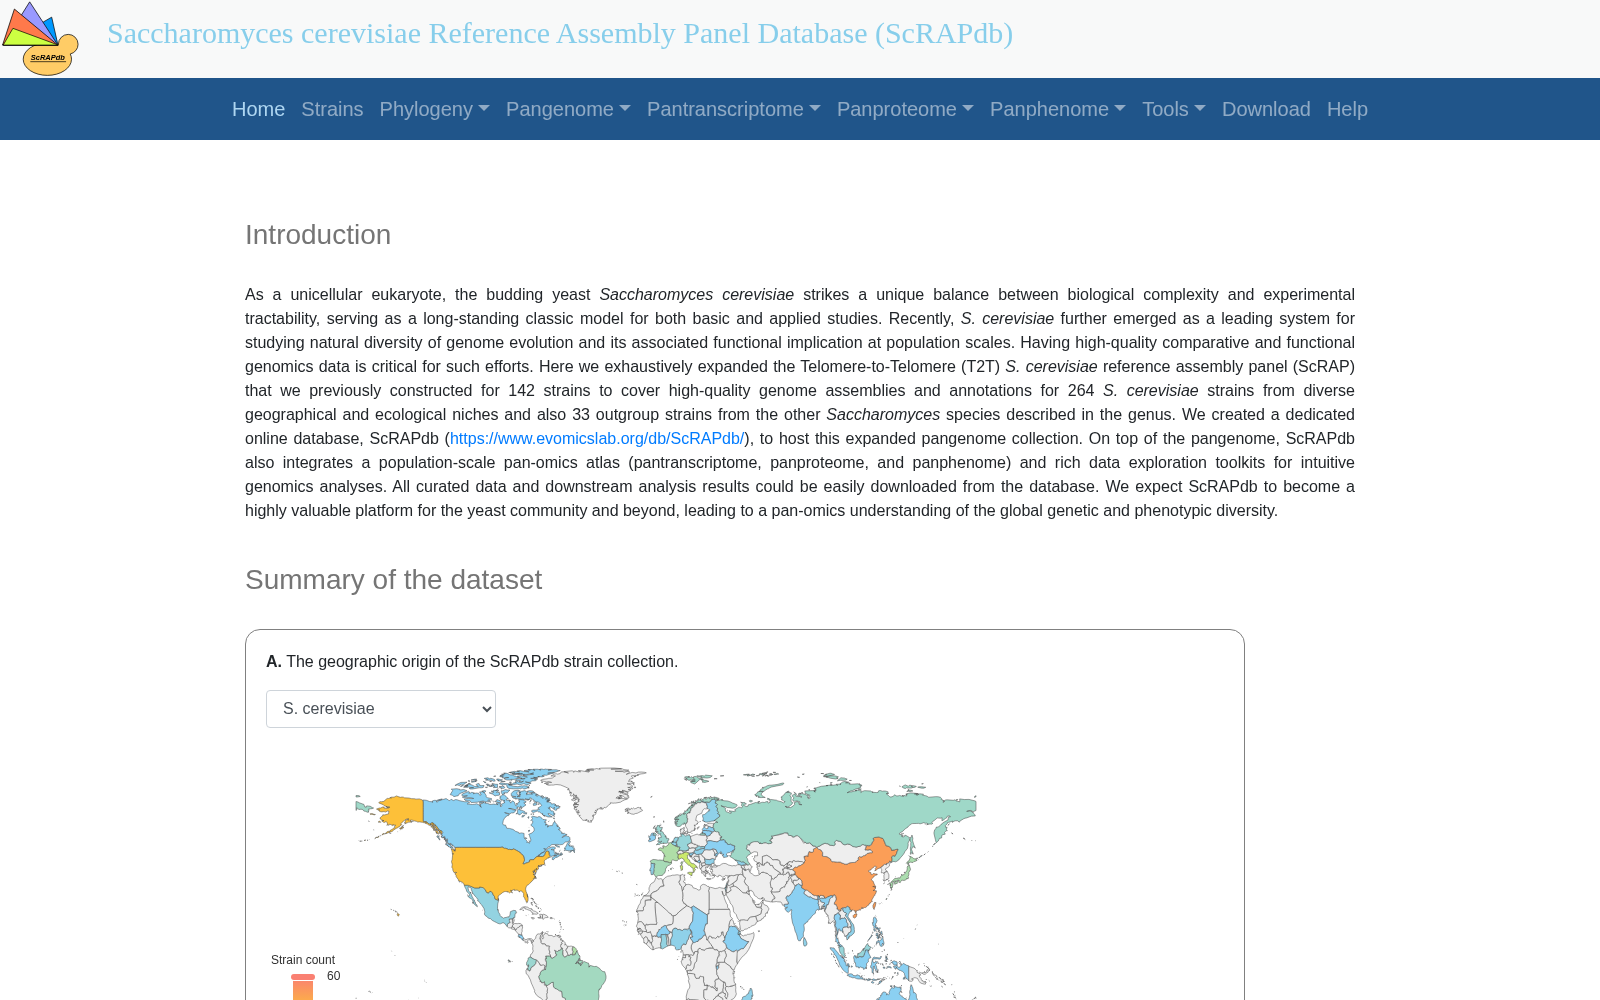
Task: Open the Tools dropdown menu
Action: click(1174, 109)
